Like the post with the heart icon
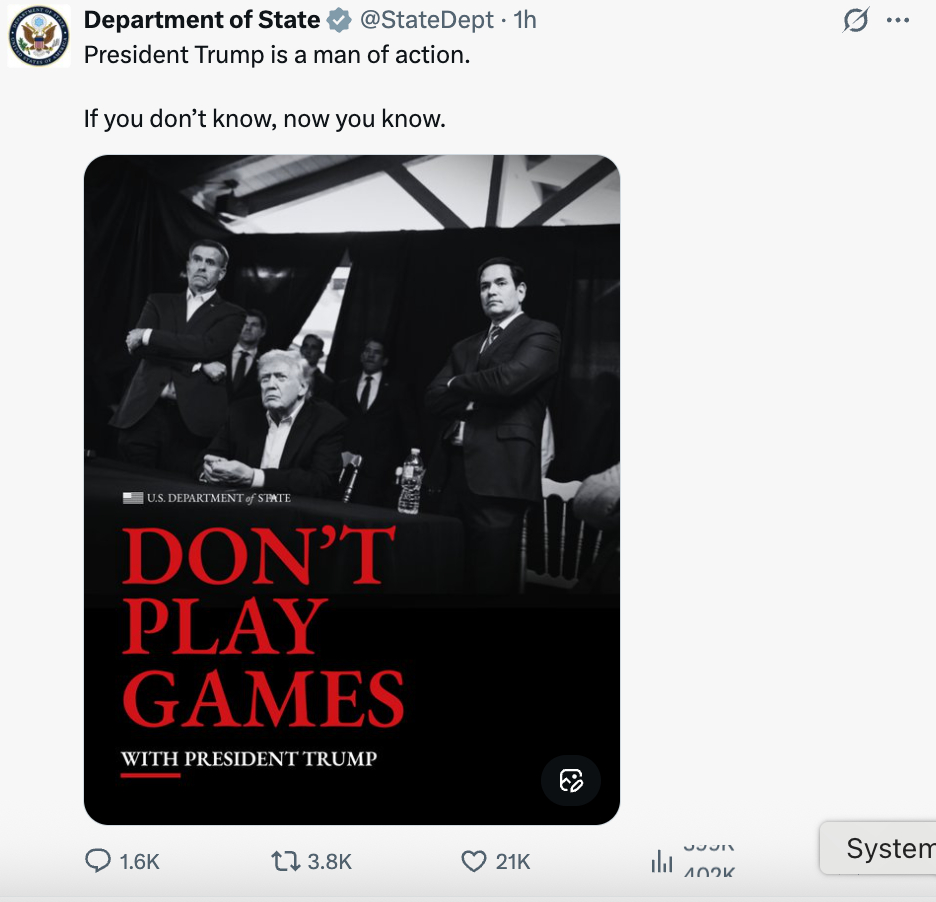The height and width of the screenshot is (902, 936). [473, 861]
